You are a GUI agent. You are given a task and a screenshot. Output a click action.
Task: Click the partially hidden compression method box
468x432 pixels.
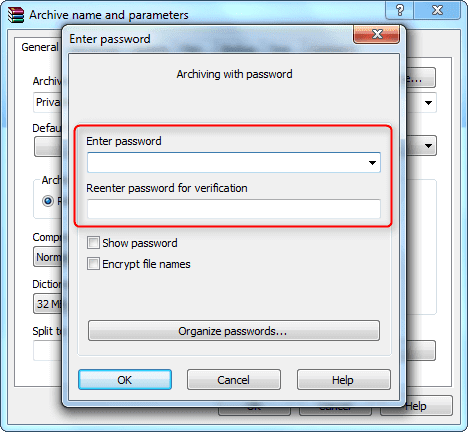coord(48,257)
